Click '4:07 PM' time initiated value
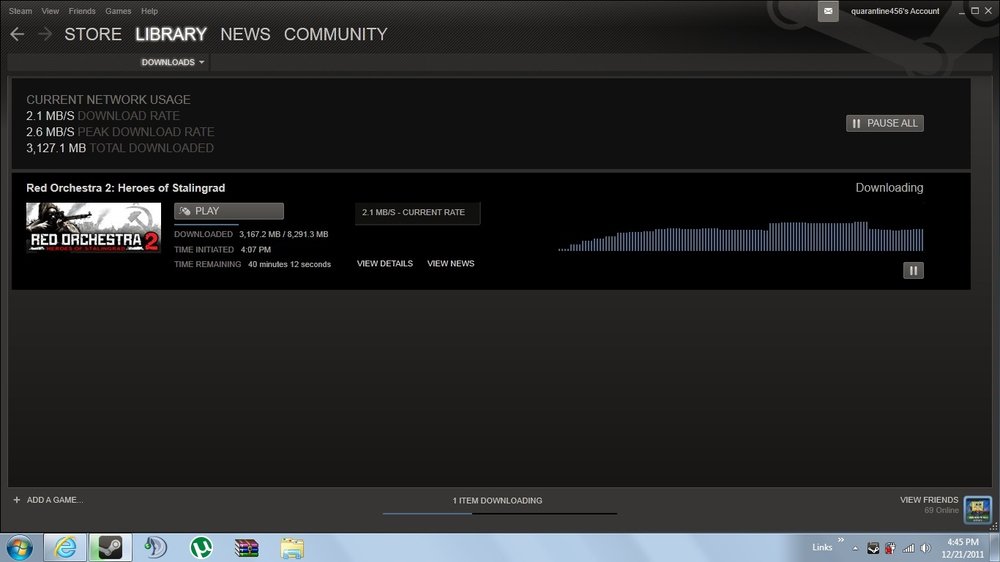 pos(256,249)
